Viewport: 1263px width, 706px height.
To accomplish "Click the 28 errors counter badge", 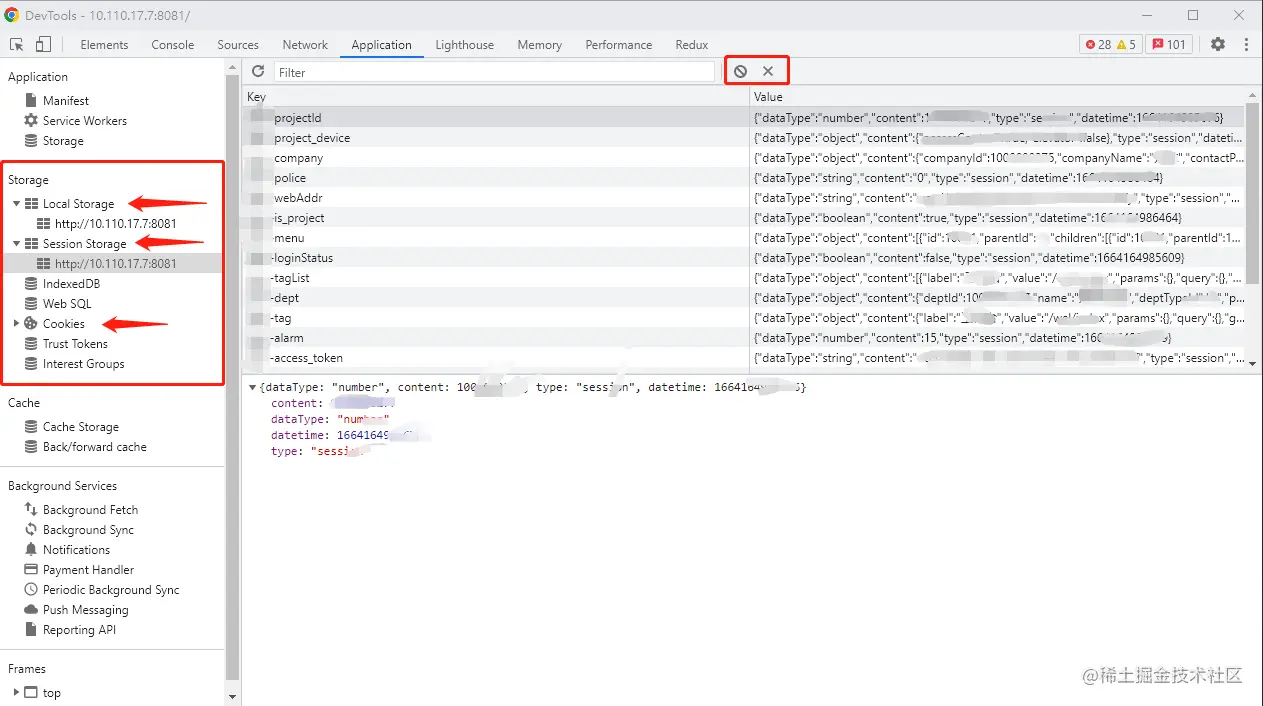I will pos(1098,44).
